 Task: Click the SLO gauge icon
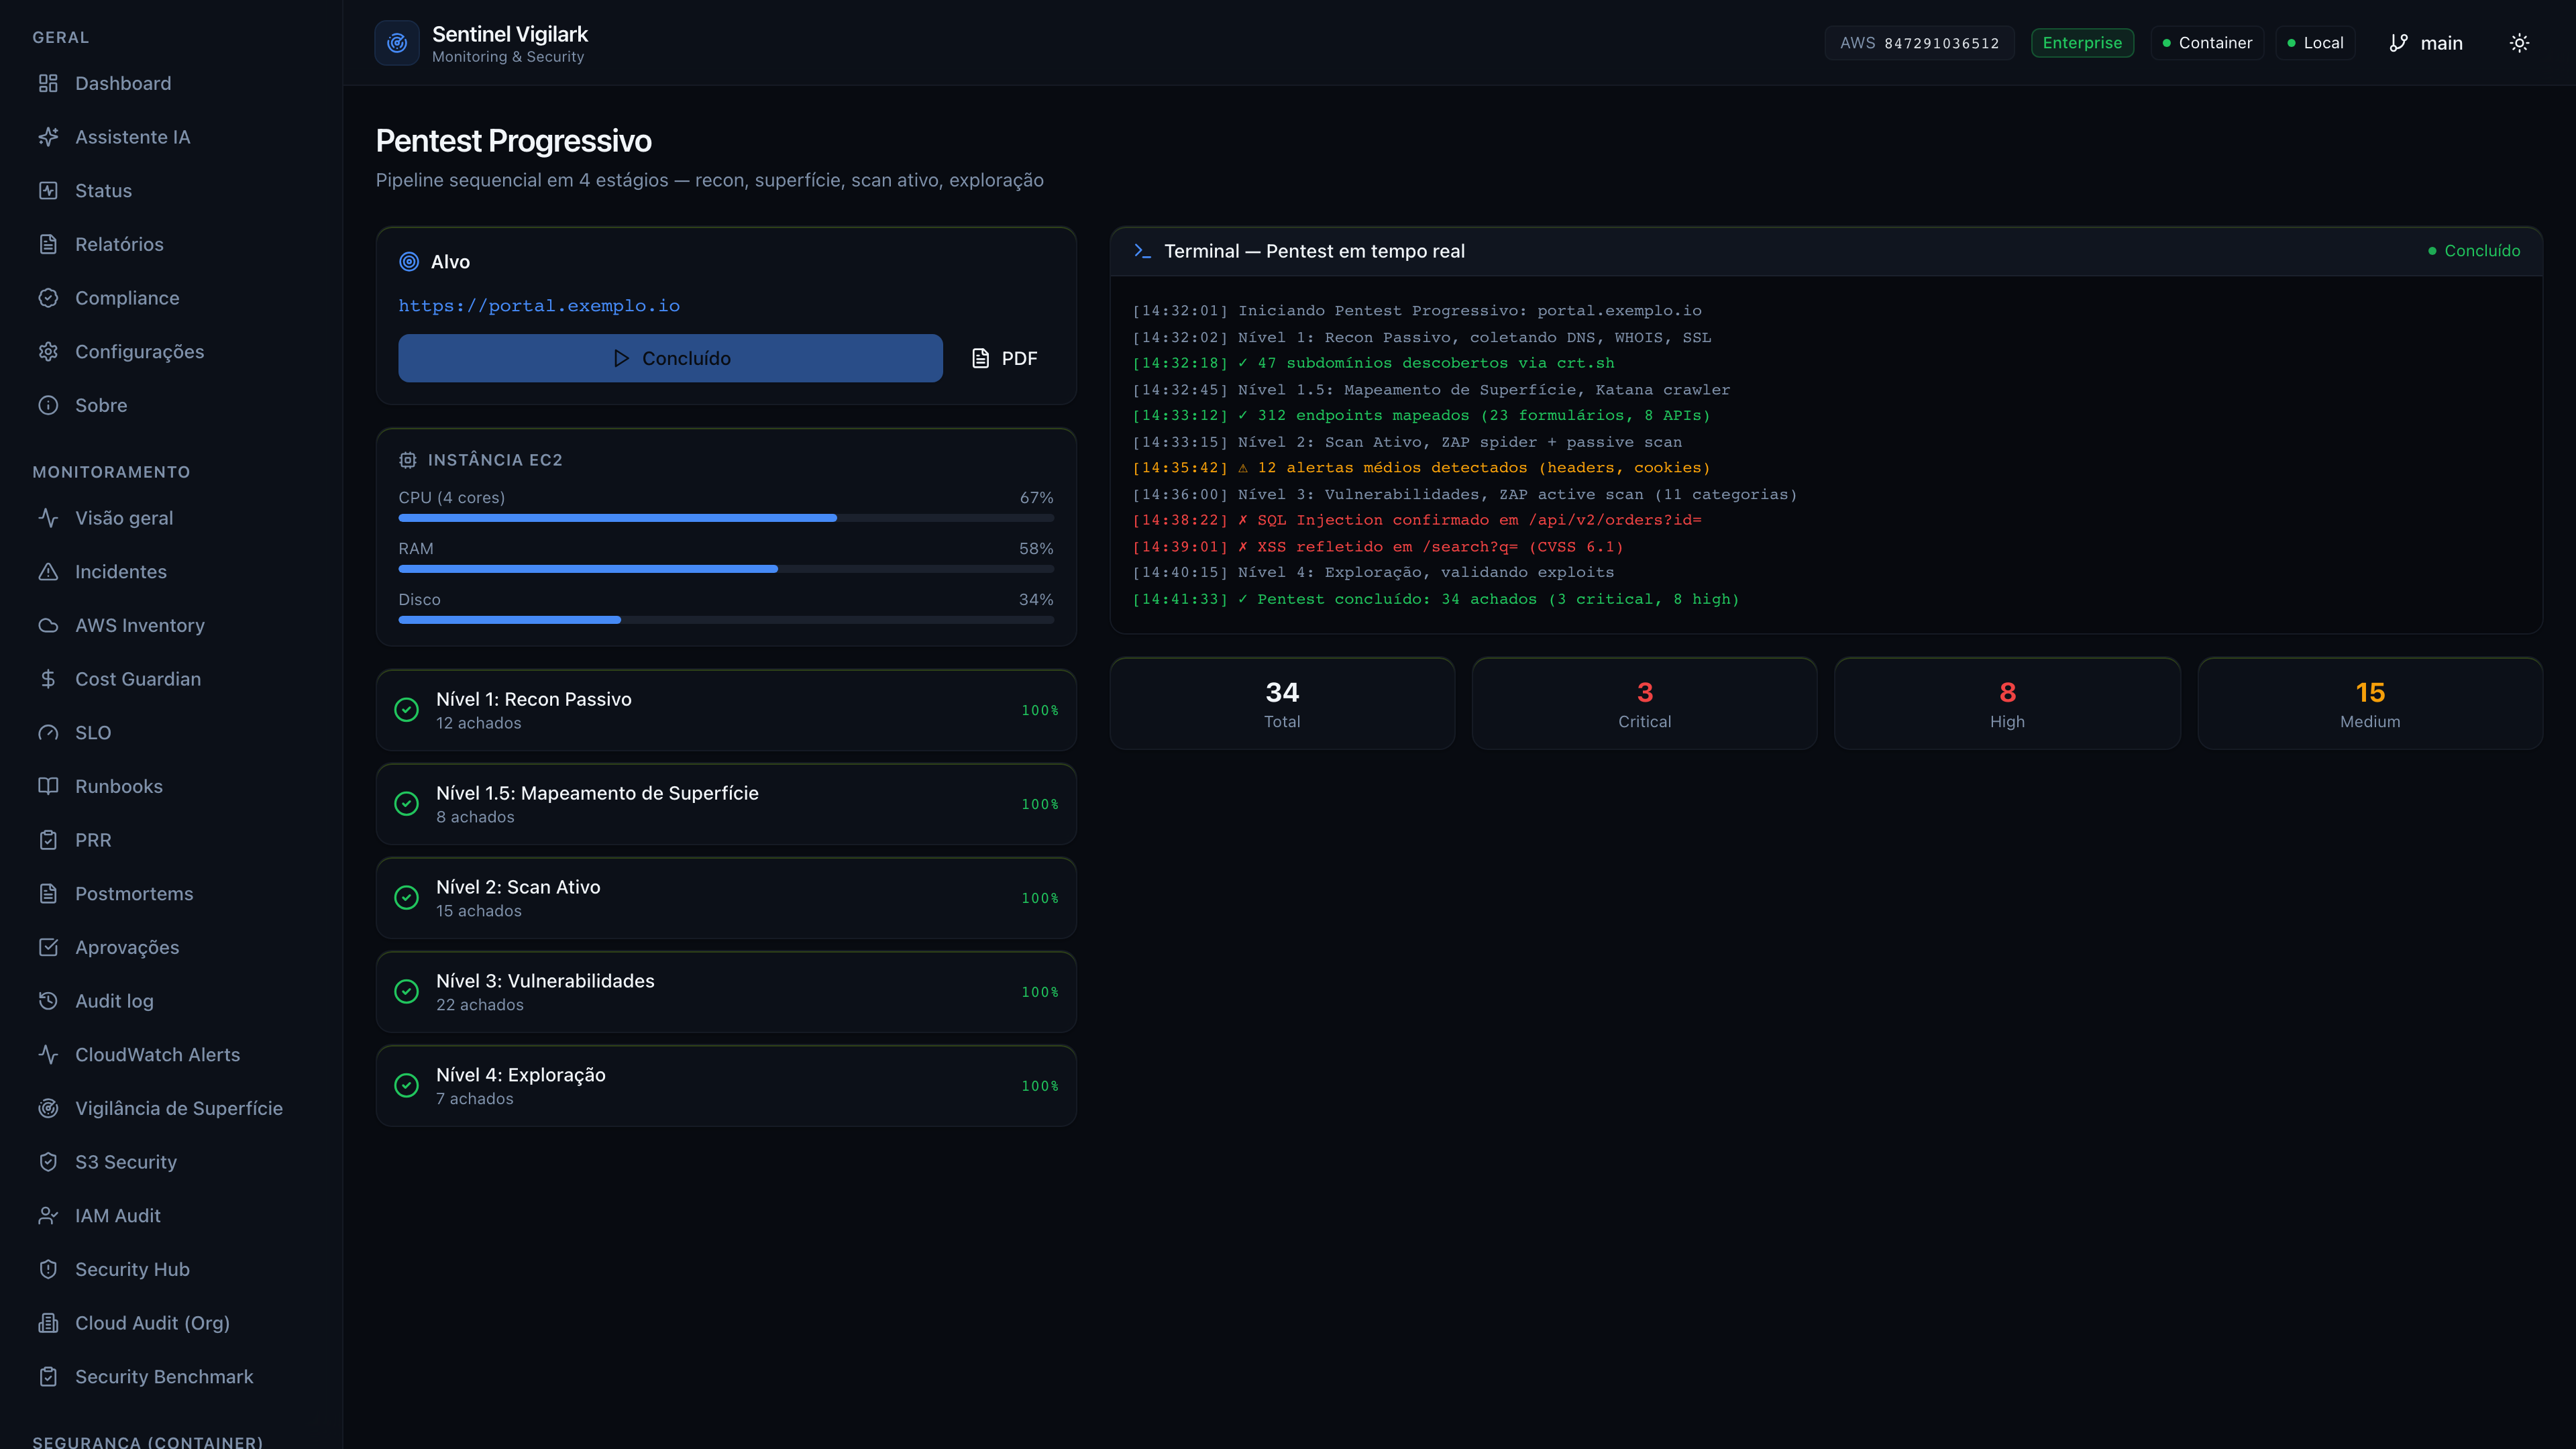click(x=48, y=732)
